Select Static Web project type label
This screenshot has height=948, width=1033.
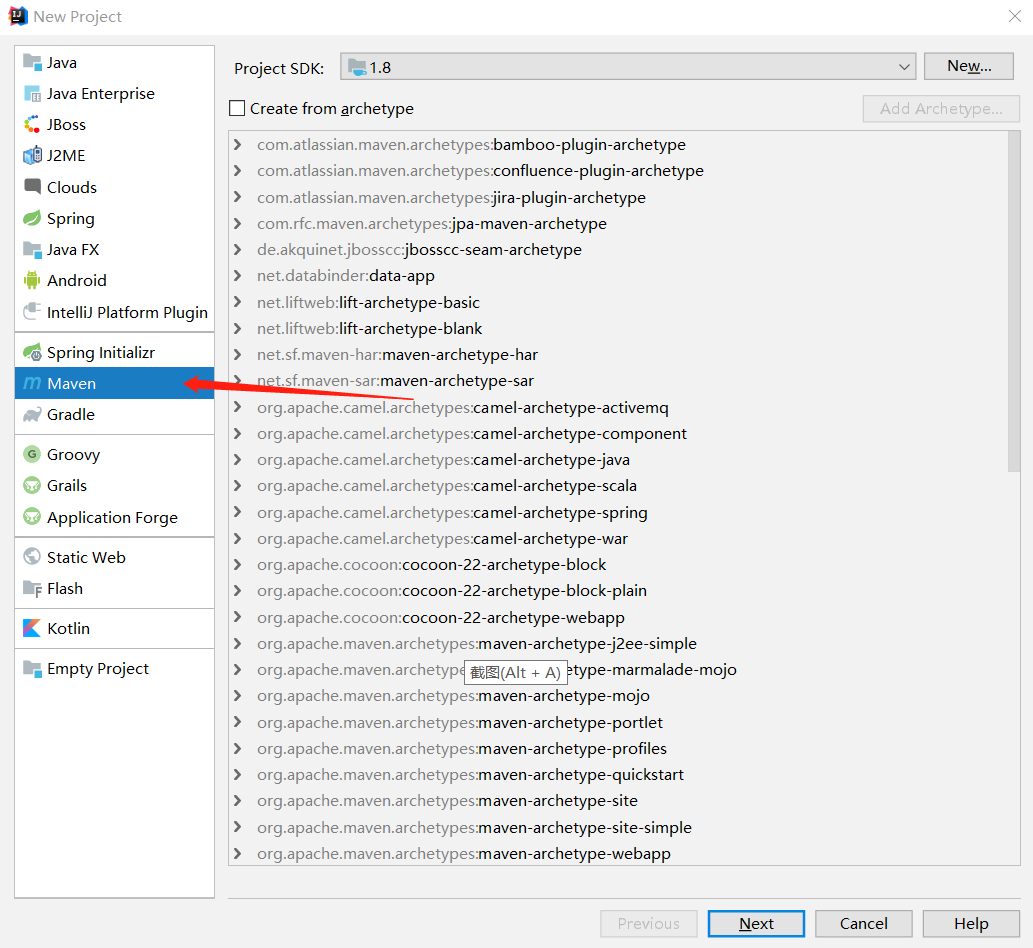86,557
